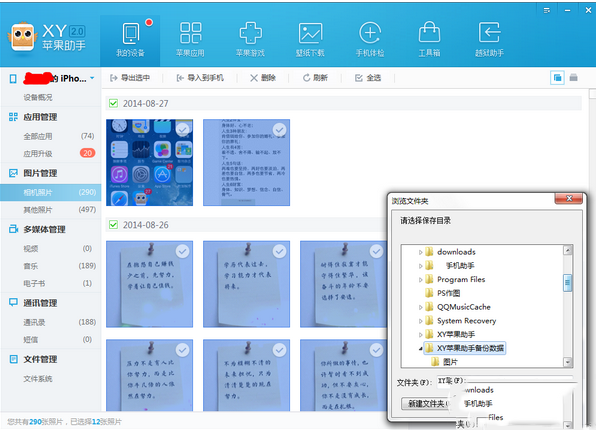The image size is (596, 430).
Task: Open the 苹果游戏 tab
Action: coord(250,41)
